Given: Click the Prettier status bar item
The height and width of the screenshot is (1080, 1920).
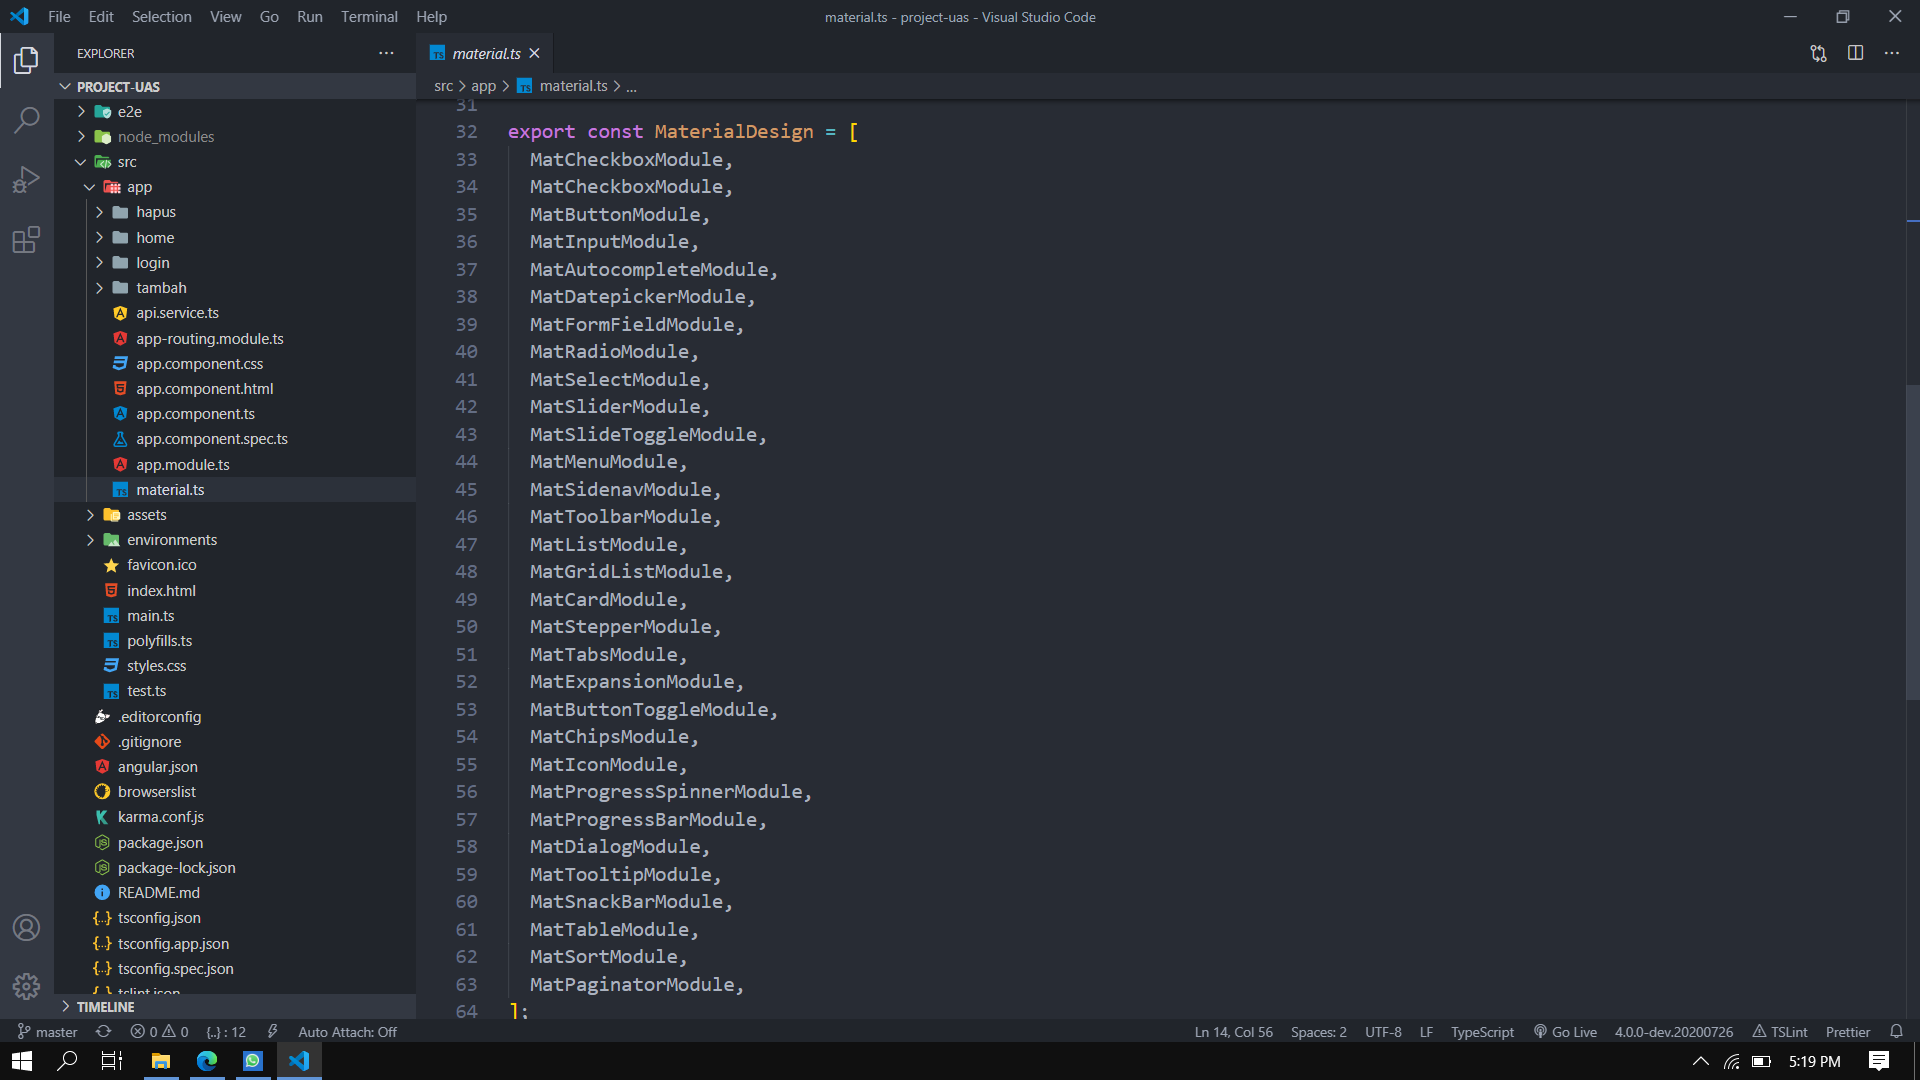Looking at the screenshot, I should pos(1847,1031).
